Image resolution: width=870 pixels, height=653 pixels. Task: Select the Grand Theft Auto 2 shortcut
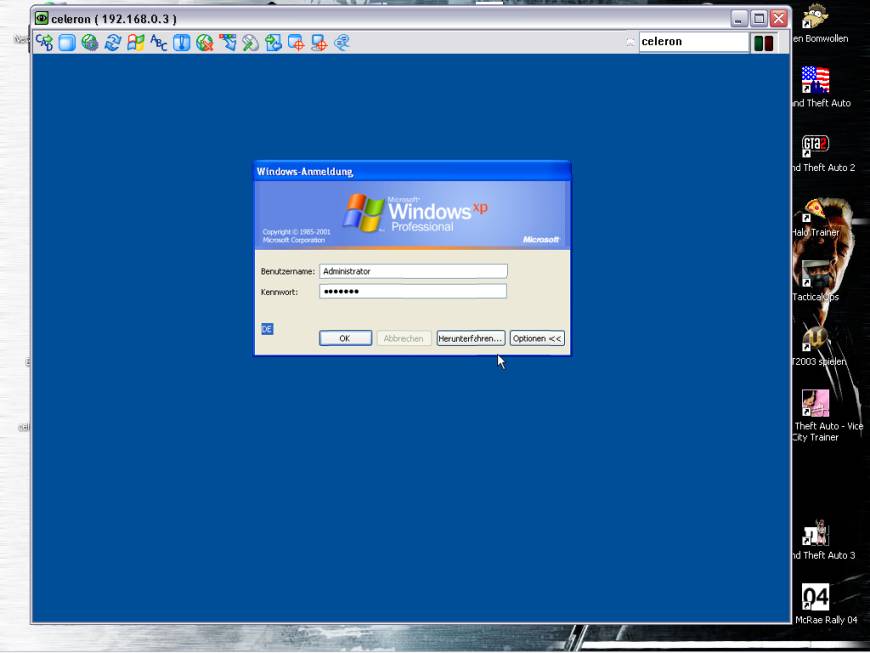pos(822,153)
